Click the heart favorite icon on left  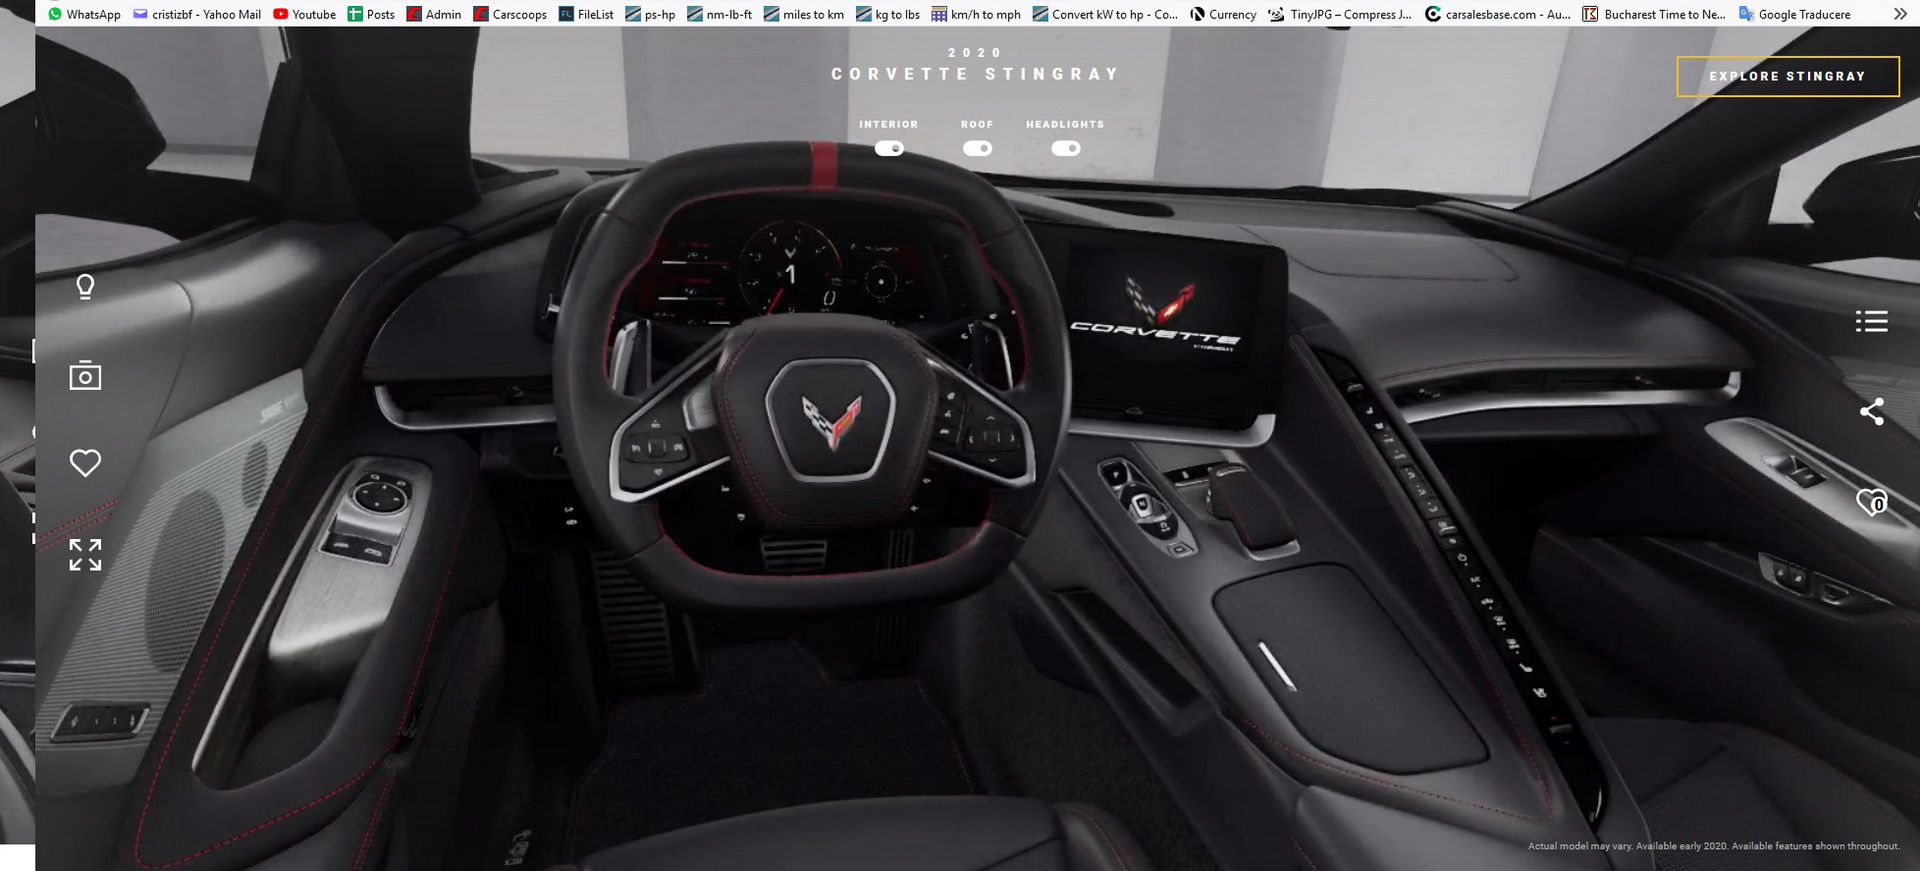click(85, 463)
